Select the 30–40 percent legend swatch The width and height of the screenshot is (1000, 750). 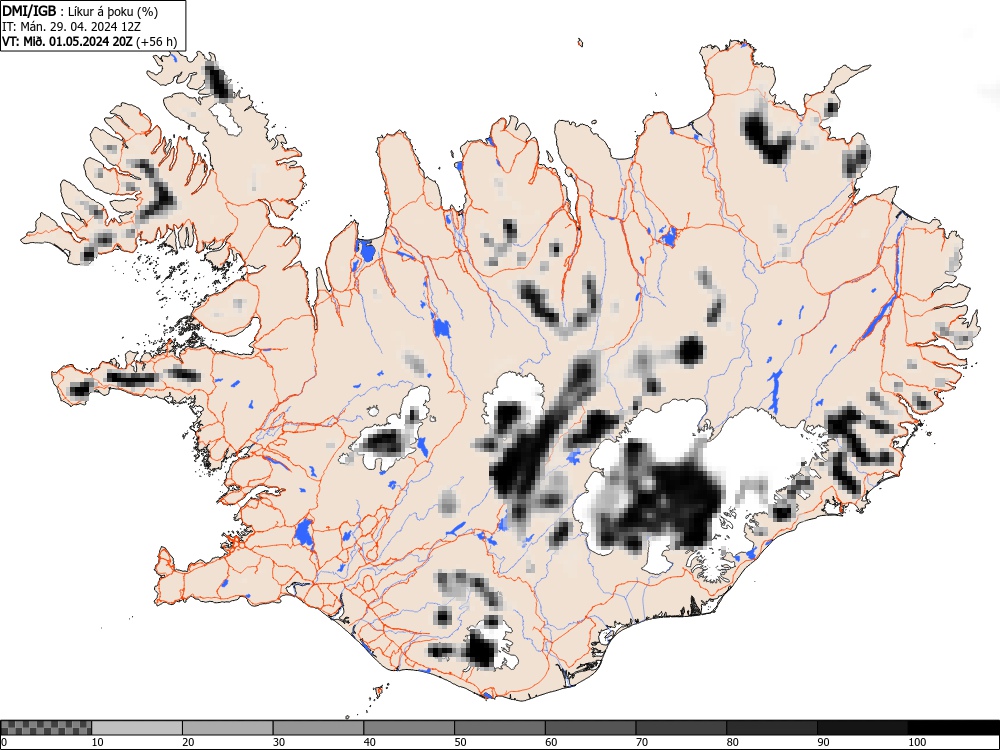tap(318, 728)
